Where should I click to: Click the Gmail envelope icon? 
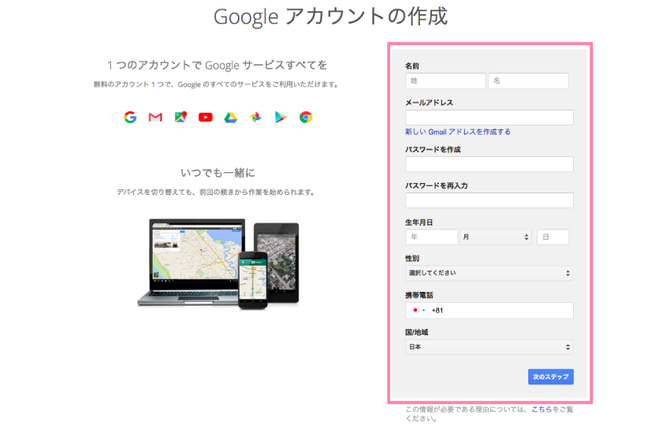[155, 117]
